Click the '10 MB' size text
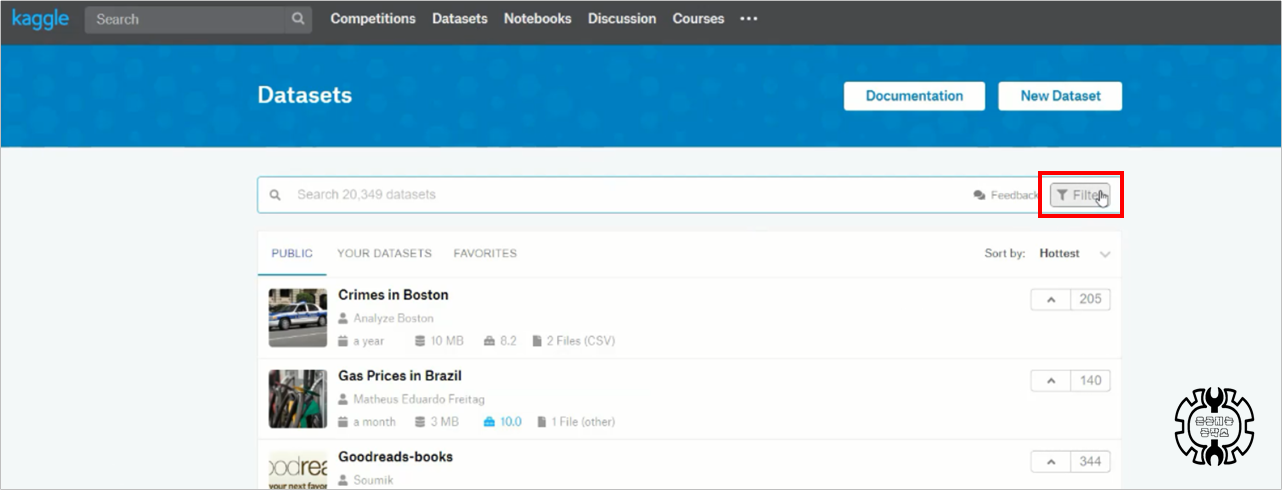Viewport: 1282px width, 490px height. tap(447, 341)
